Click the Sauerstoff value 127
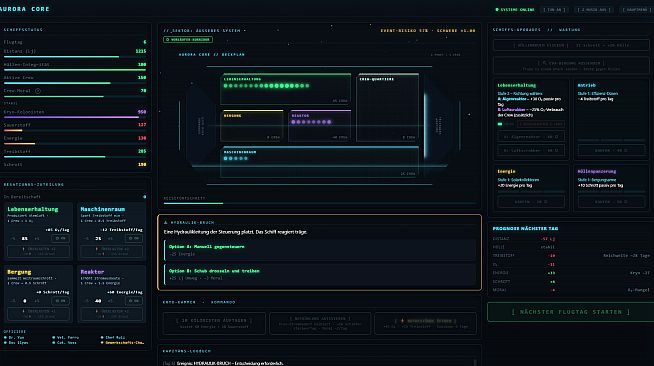654x366 pixels. coord(142,125)
